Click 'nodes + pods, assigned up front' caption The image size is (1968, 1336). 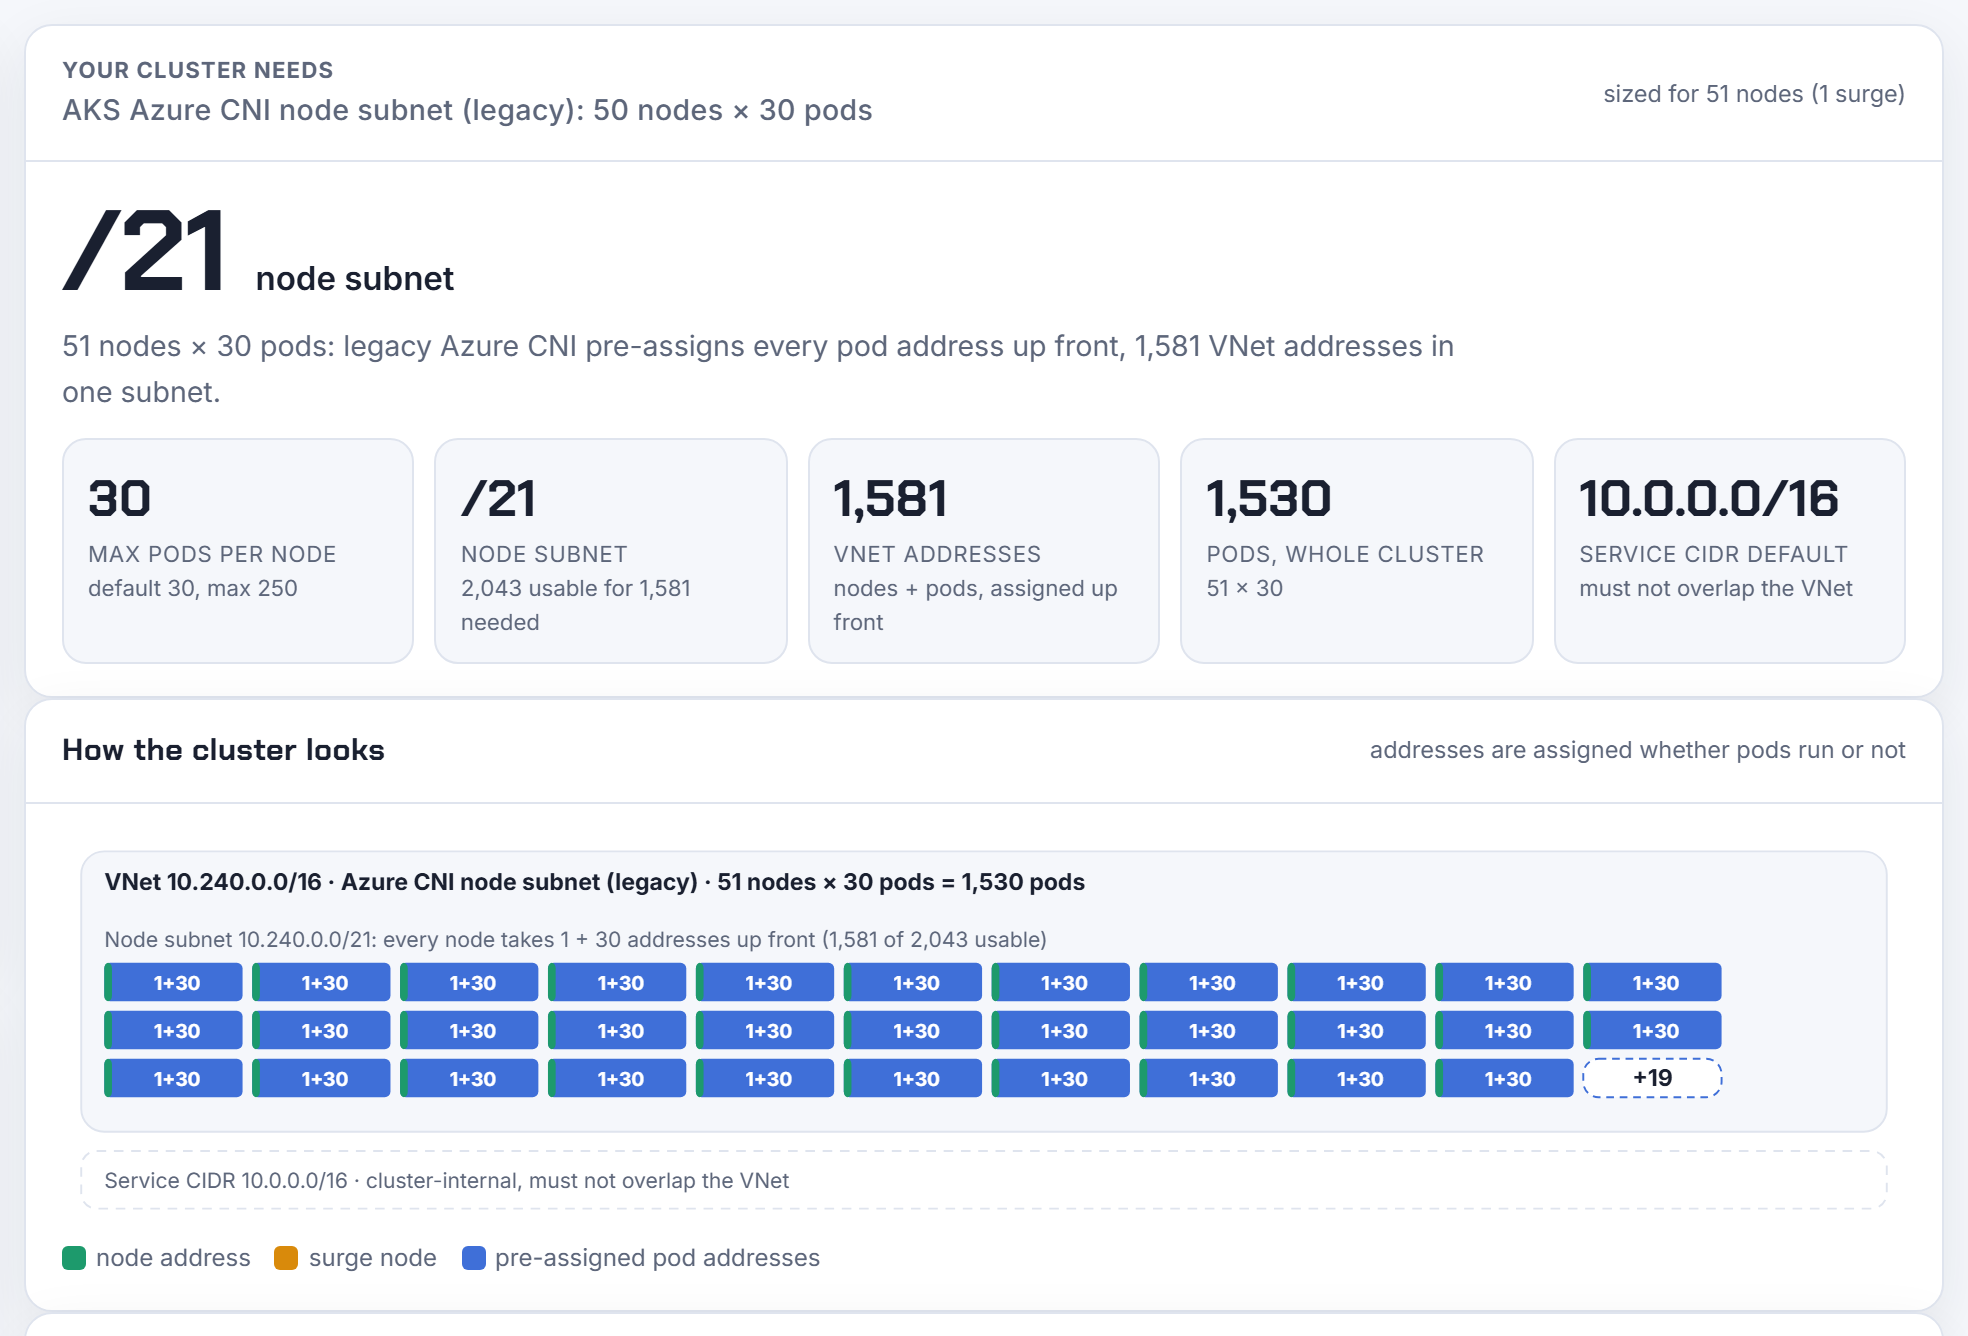click(975, 605)
